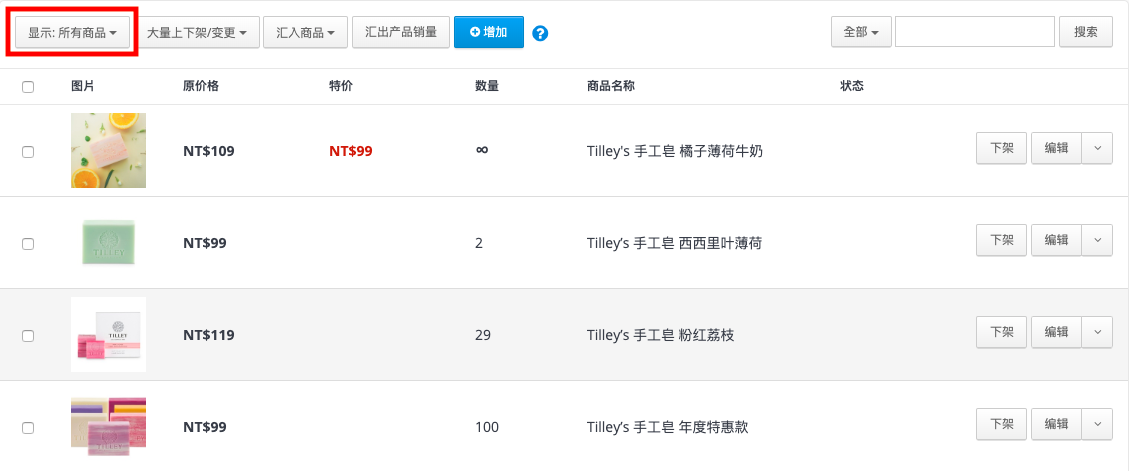Expand the 大量上下架/变更 menu
1129x471 pixels.
[x=197, y=33]
